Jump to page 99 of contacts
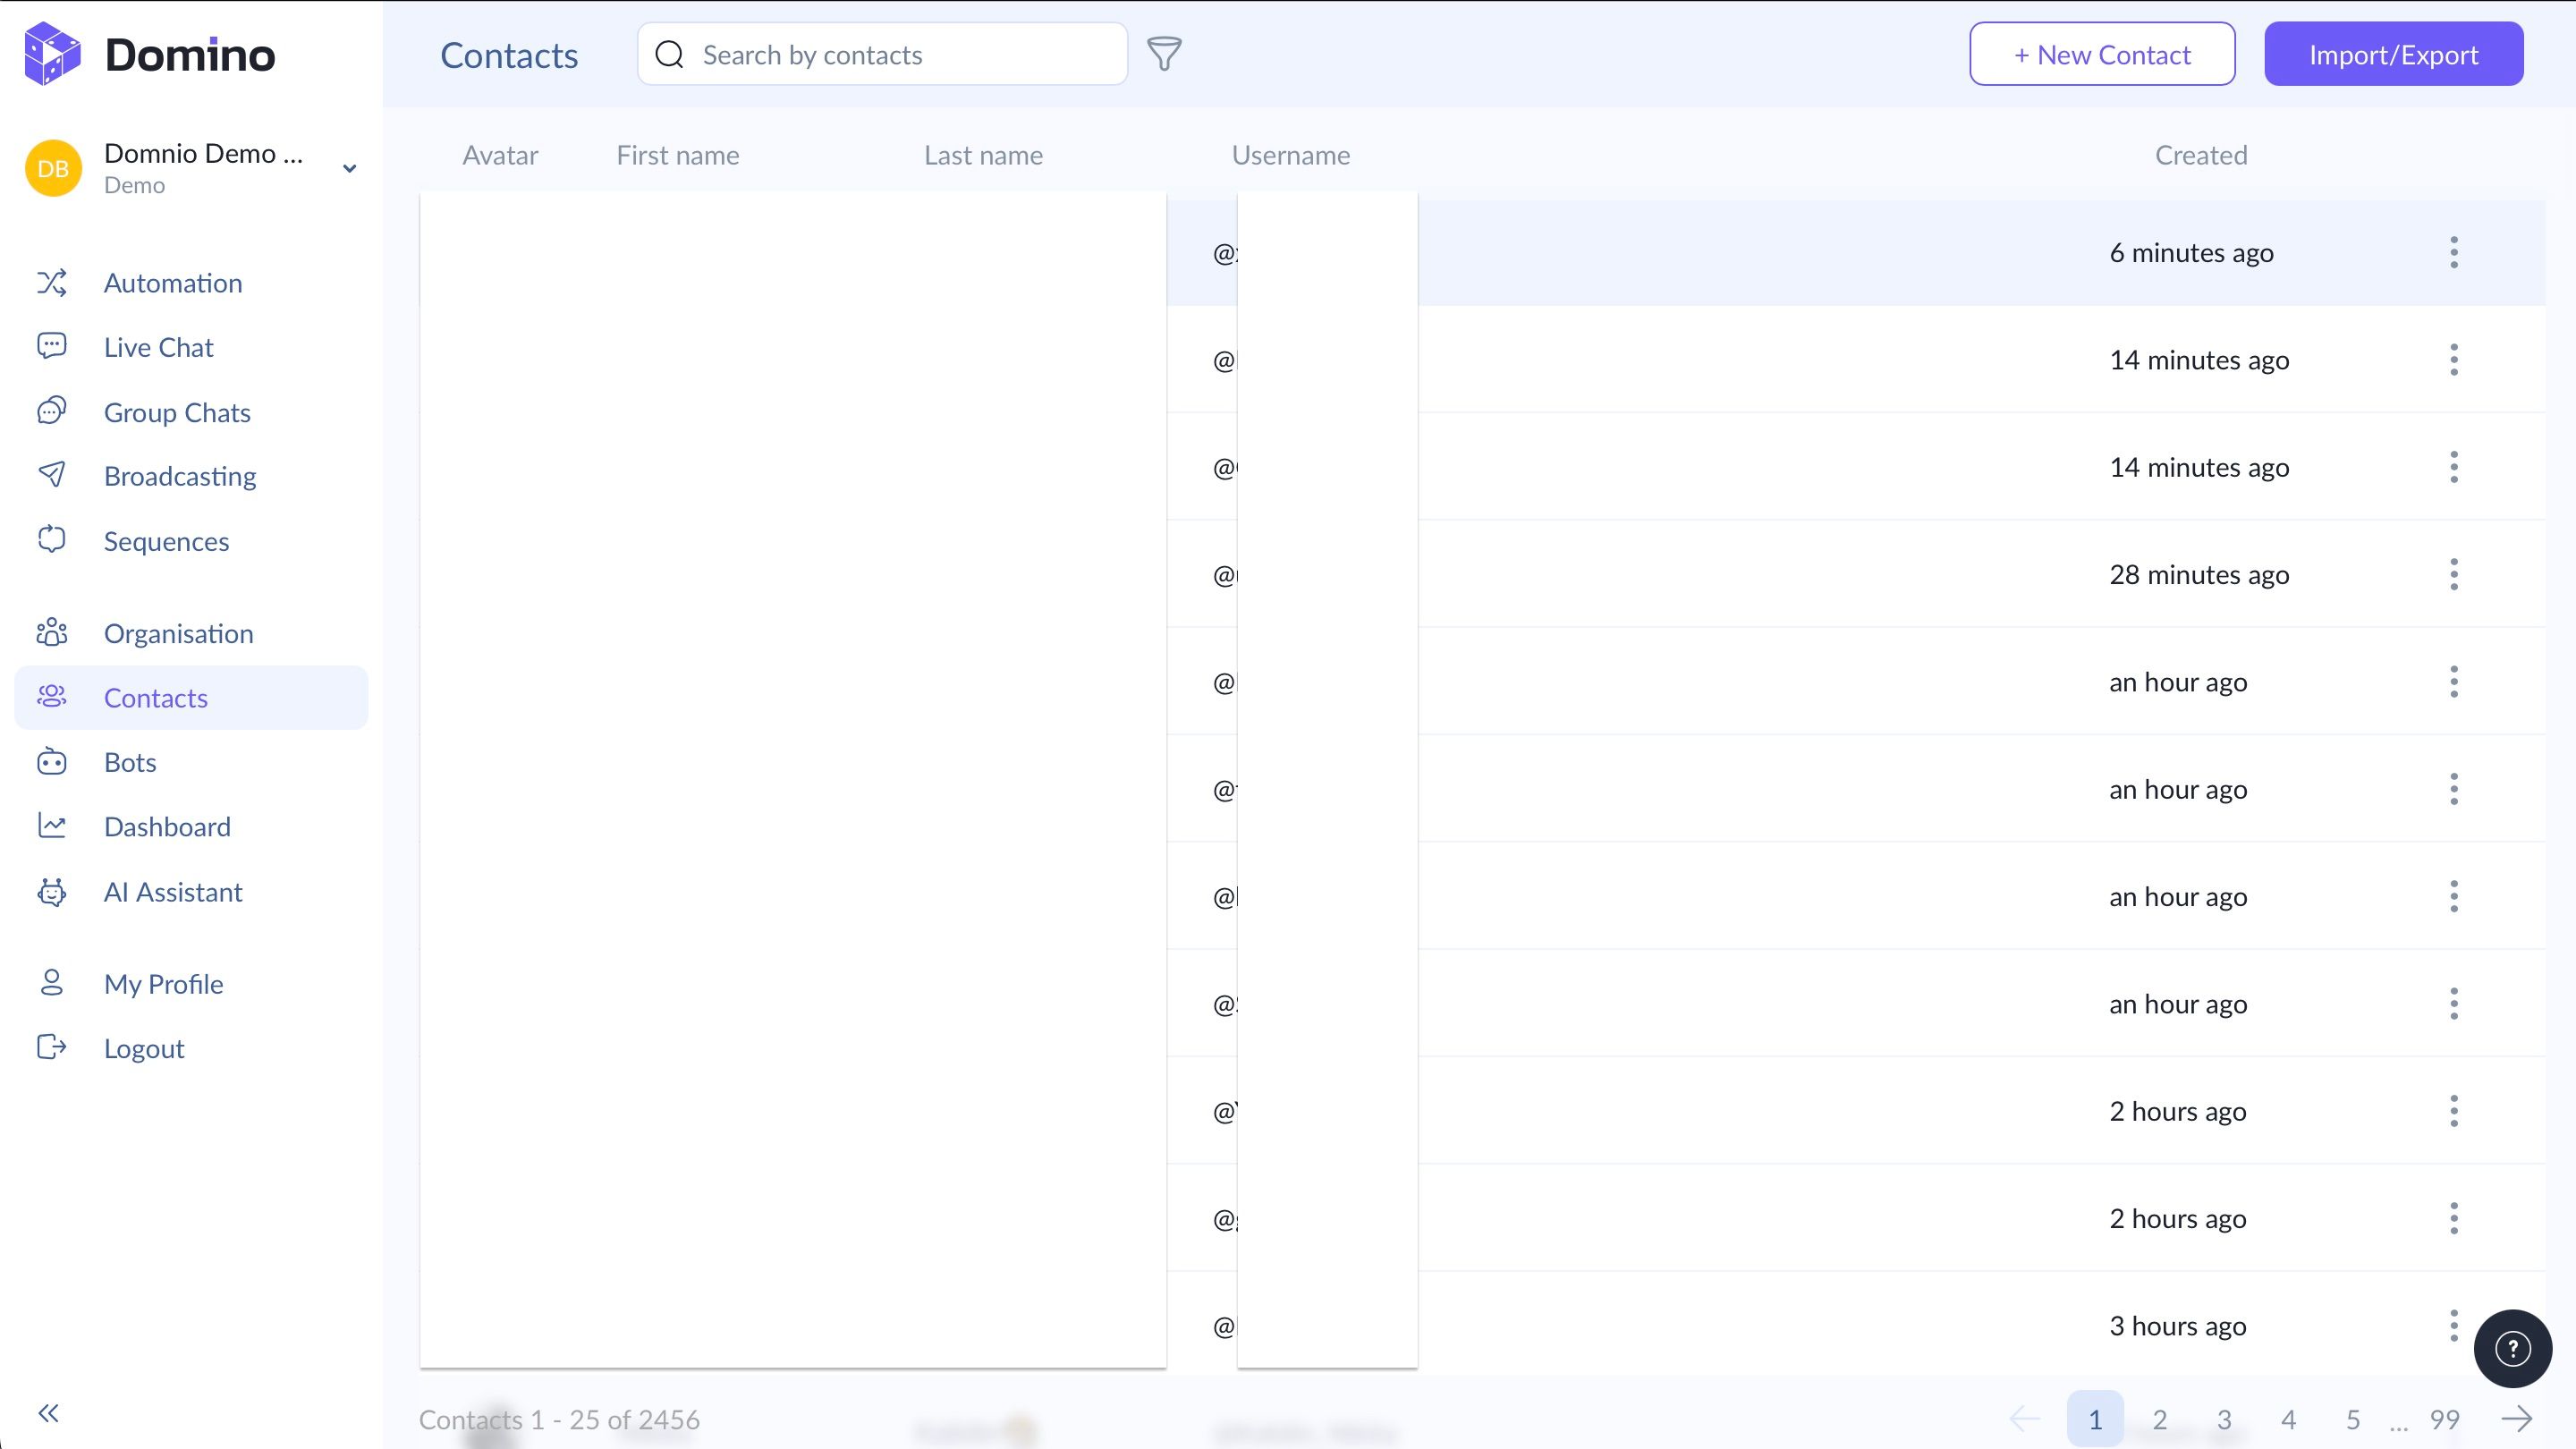 coord(2444,1419)
